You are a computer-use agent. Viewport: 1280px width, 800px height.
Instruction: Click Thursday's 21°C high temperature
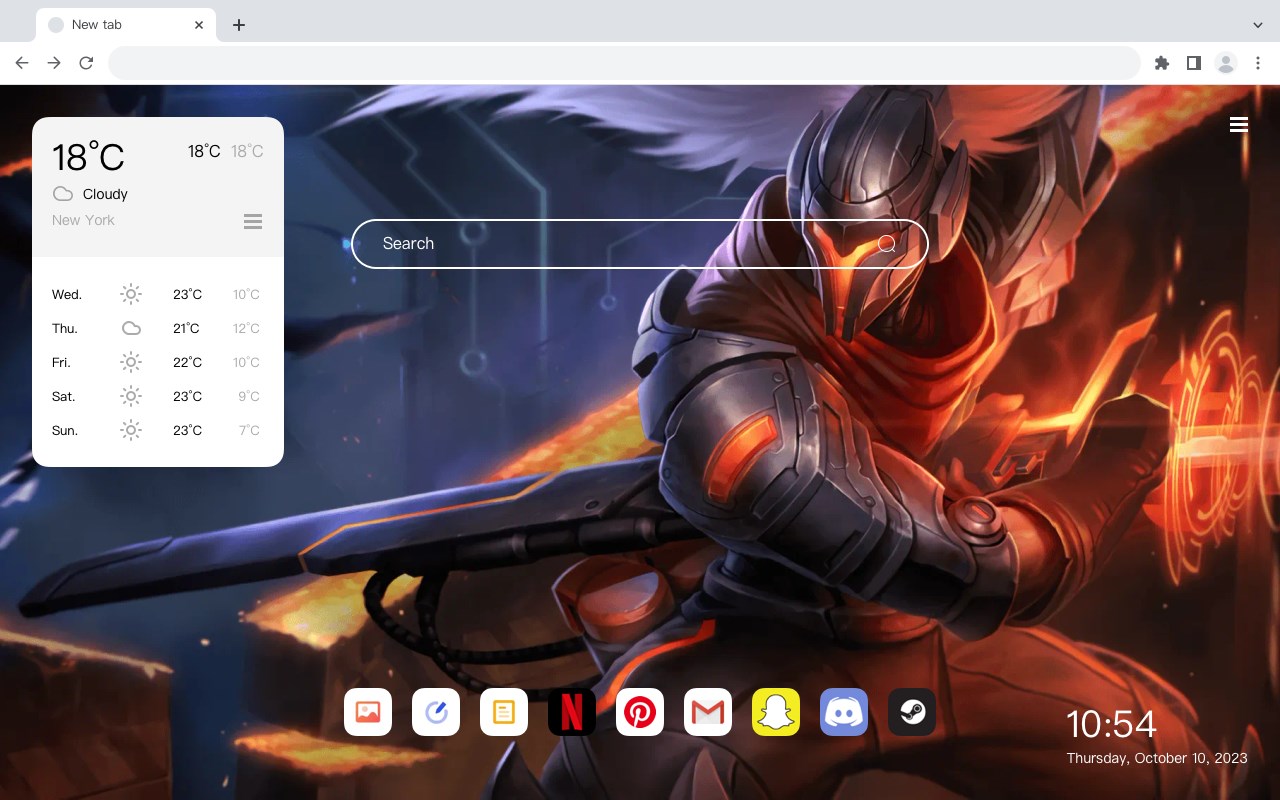186,328
